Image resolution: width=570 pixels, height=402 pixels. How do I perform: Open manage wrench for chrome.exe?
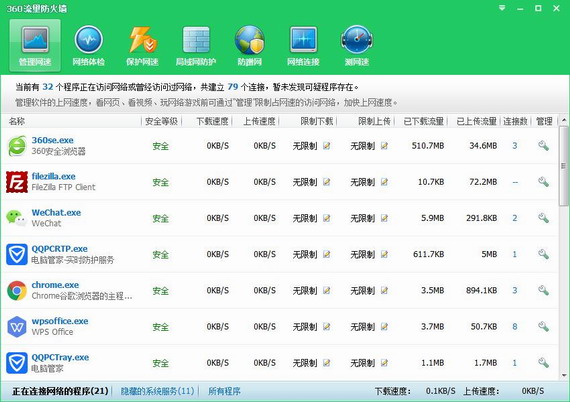click(x=543, y=290)
